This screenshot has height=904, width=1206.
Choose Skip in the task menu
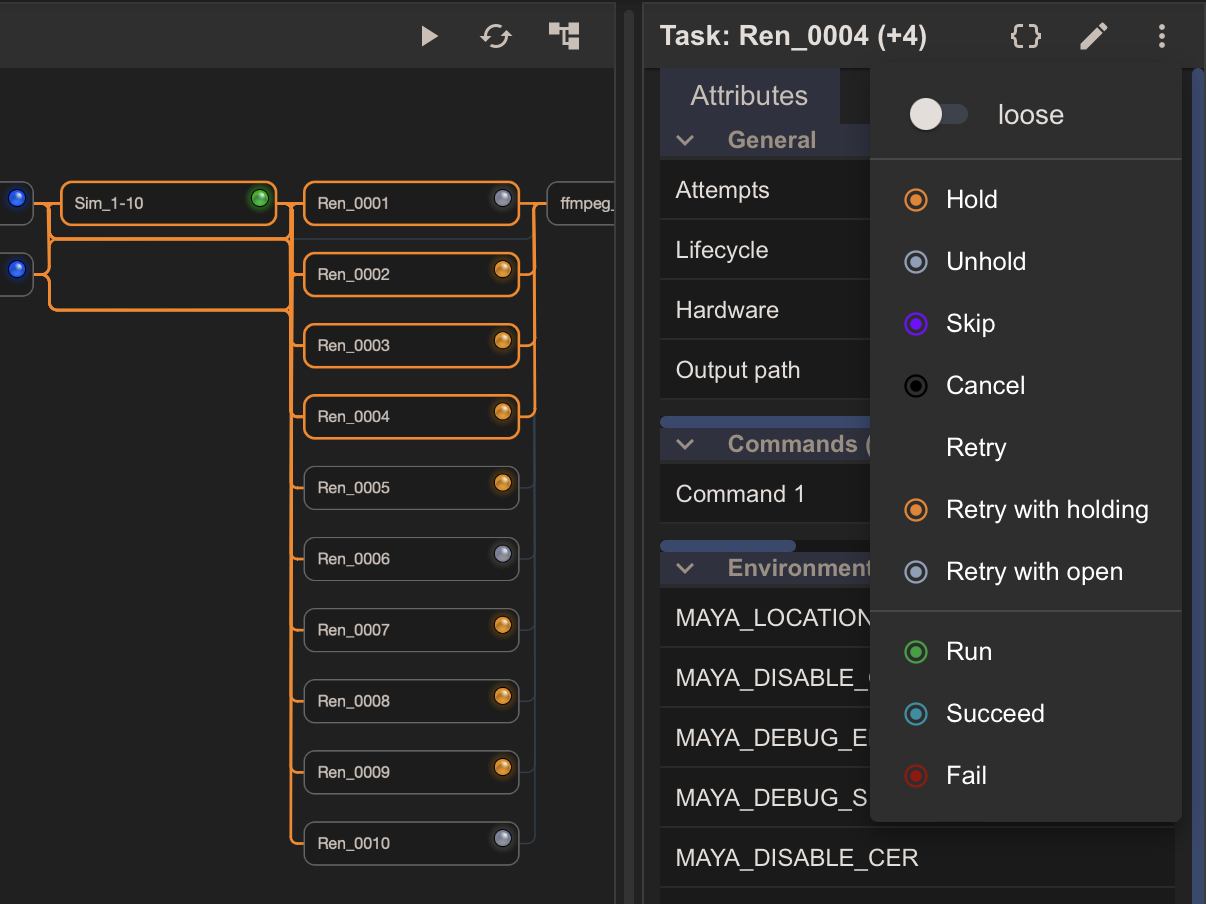[x=1026, y=323]
